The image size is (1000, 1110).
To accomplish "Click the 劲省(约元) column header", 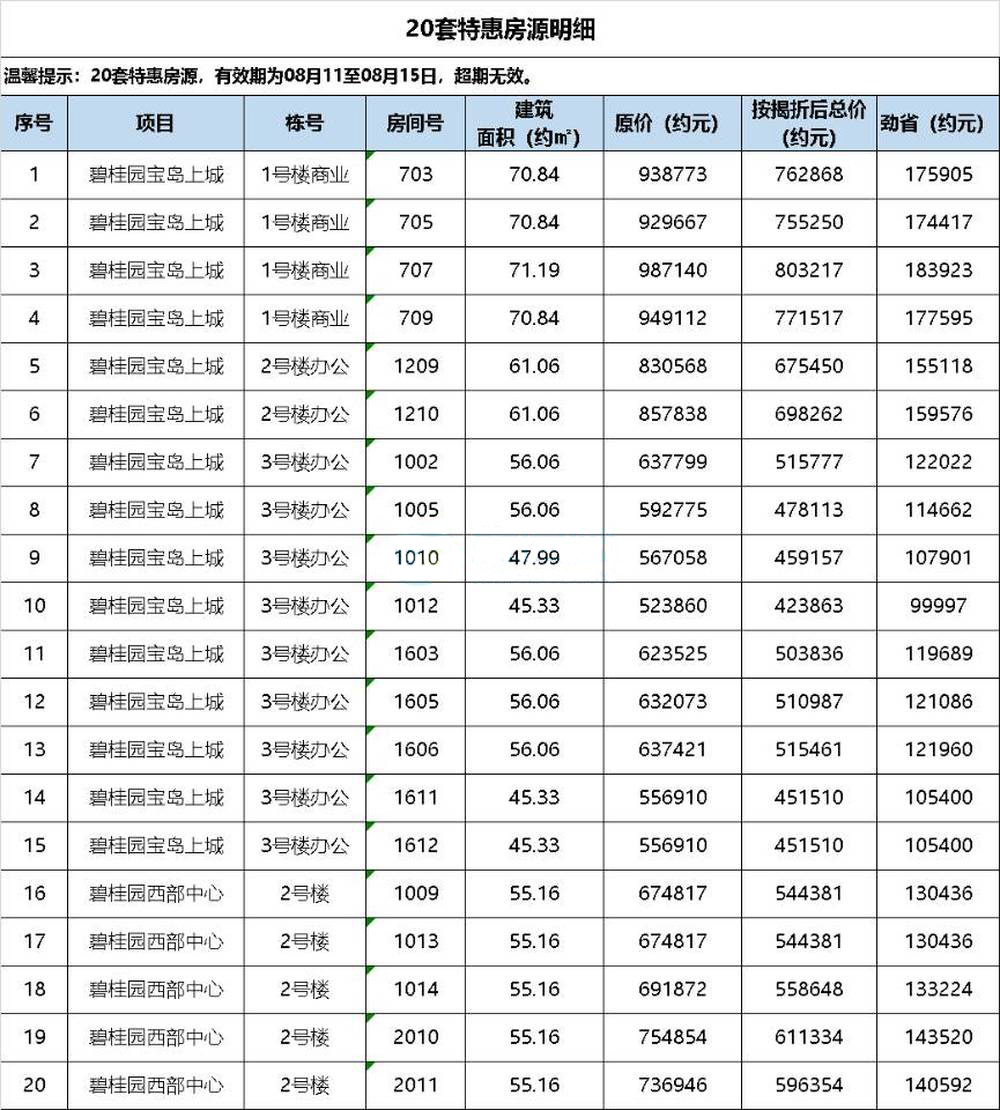I will click(x=938, y=123).
